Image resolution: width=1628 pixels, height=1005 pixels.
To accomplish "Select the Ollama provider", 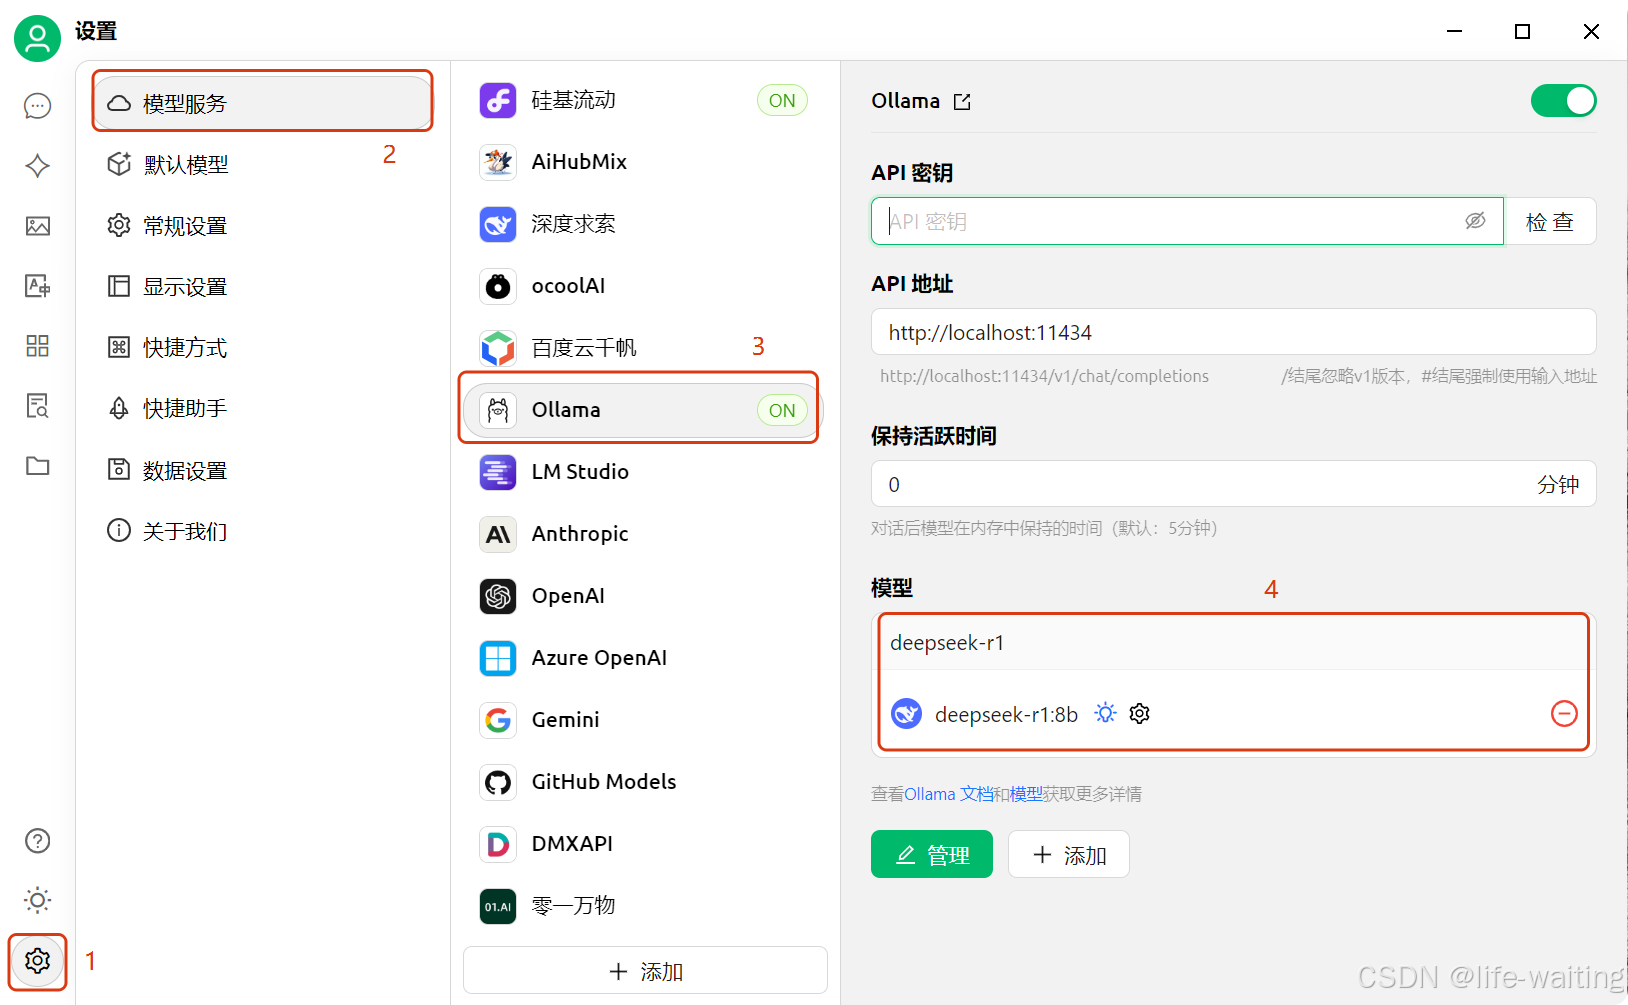I will [644, 410].
